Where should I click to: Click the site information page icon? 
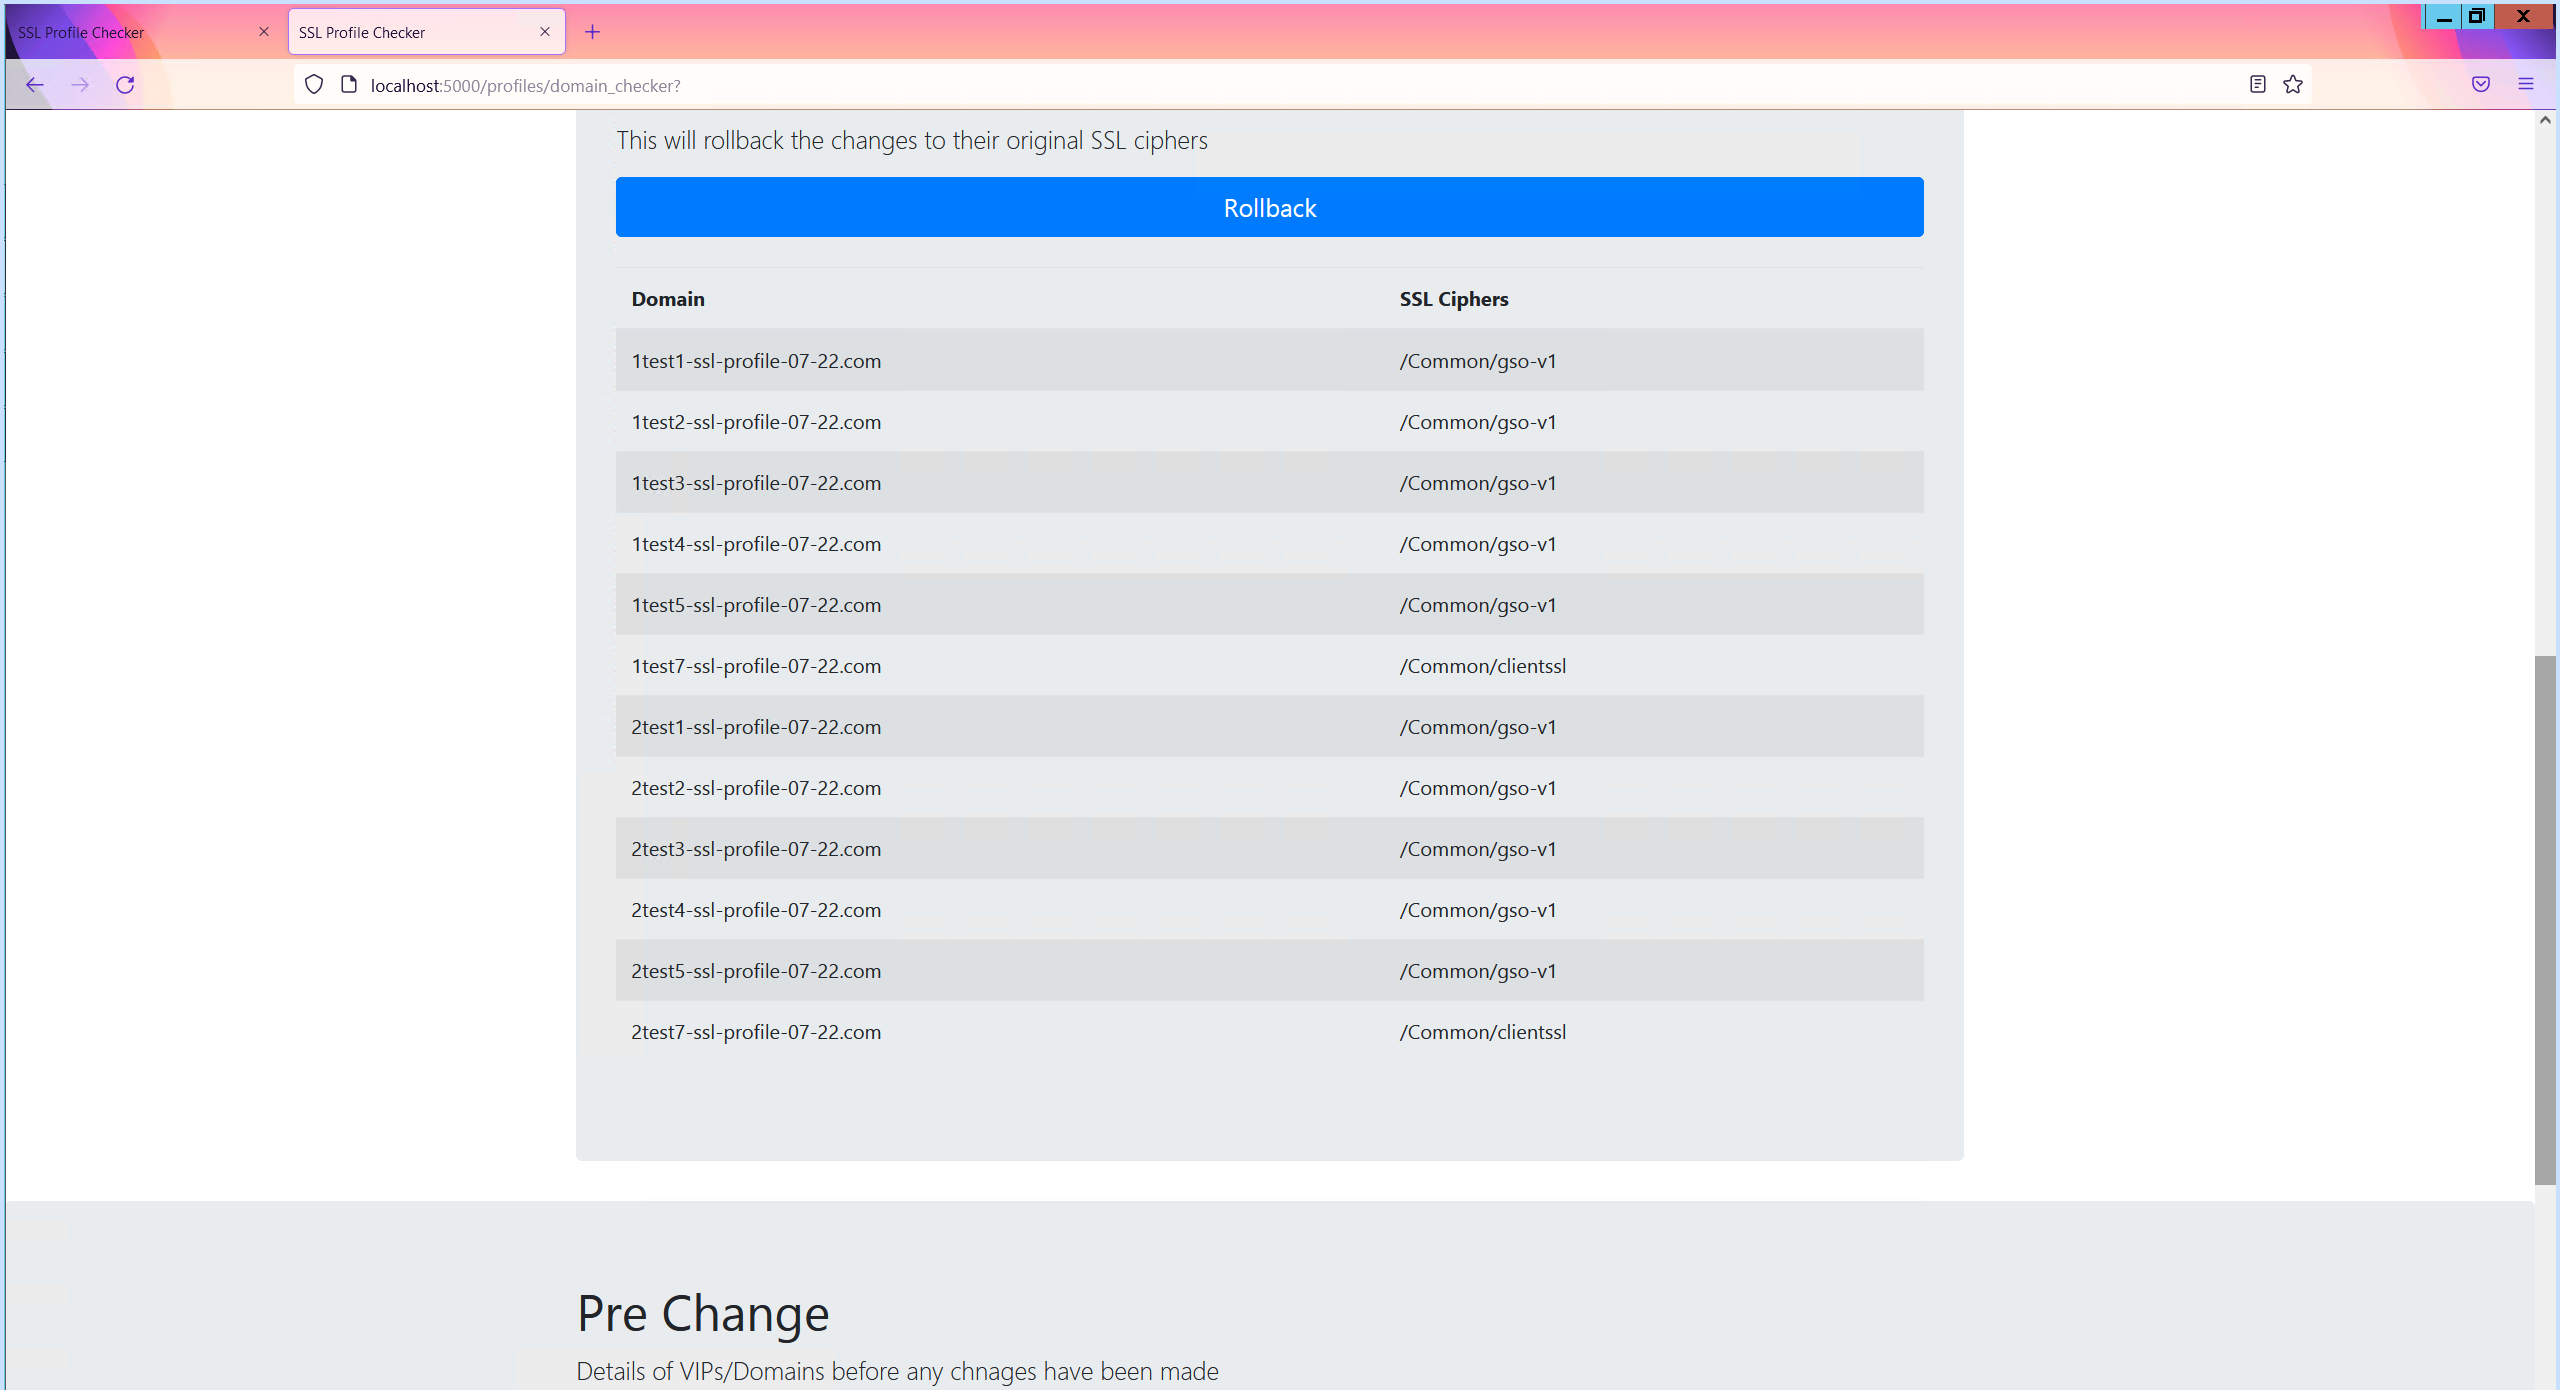pyautogui.click(x=349, y=85)
